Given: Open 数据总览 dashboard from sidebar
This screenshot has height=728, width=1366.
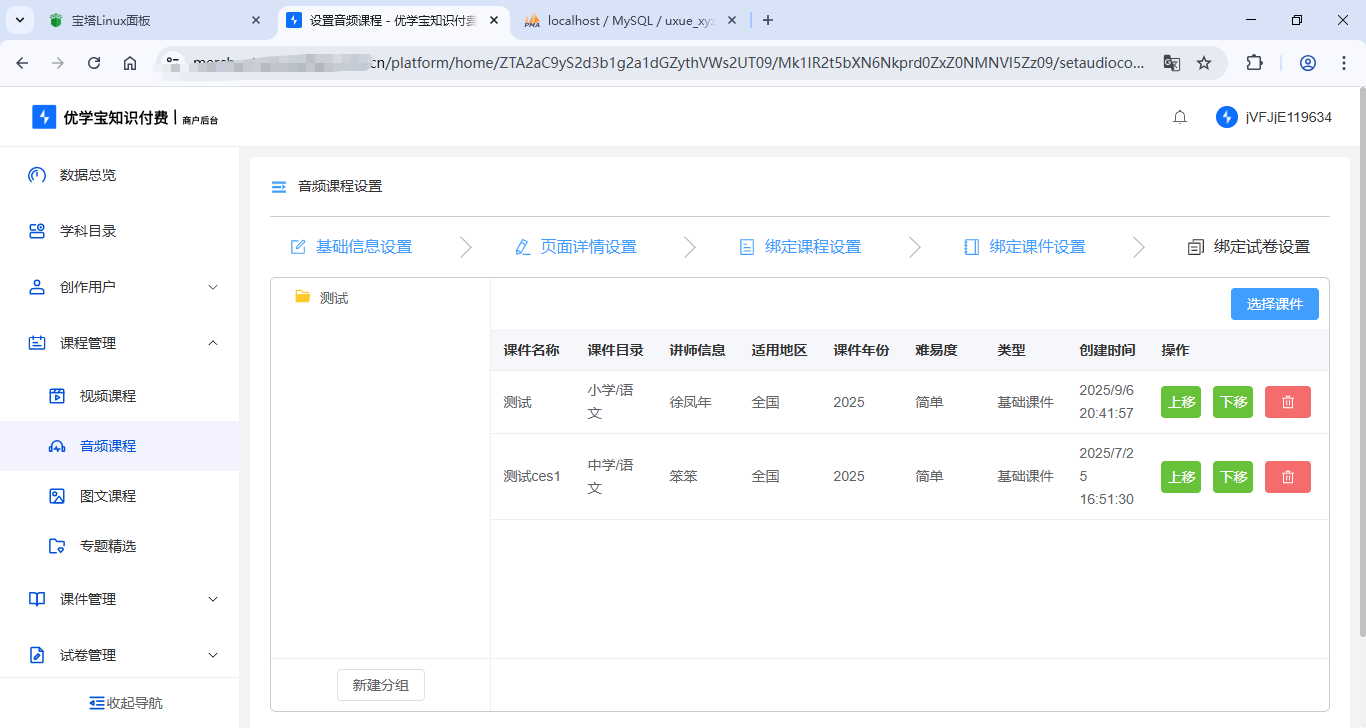Looking at the screenshot, I should click(88, 175).
